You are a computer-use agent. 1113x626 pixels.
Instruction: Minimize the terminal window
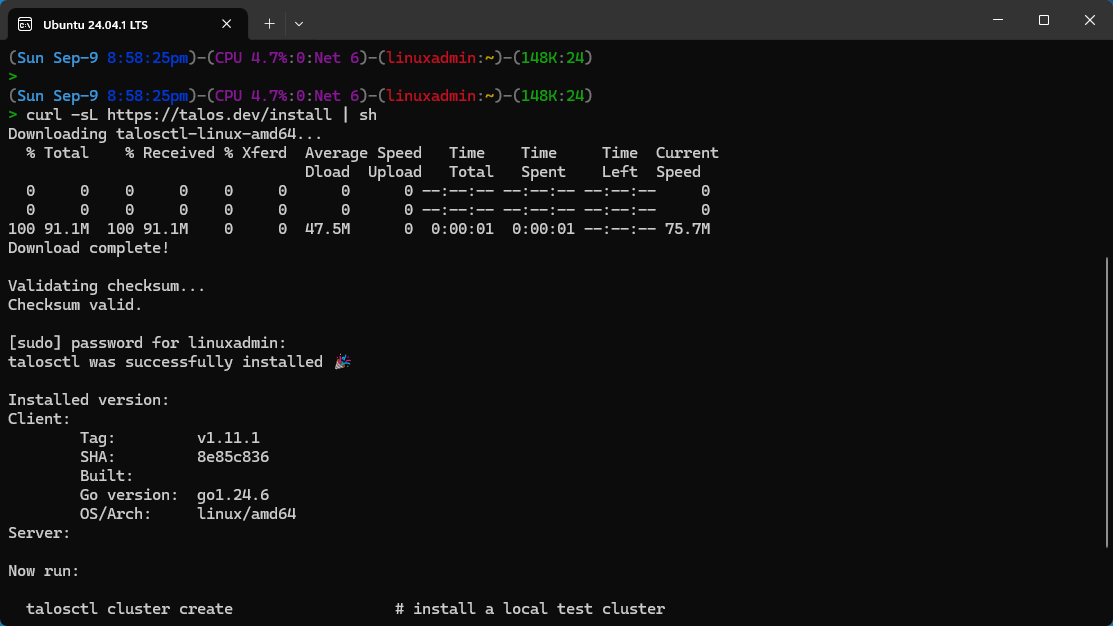coord(997,20)
